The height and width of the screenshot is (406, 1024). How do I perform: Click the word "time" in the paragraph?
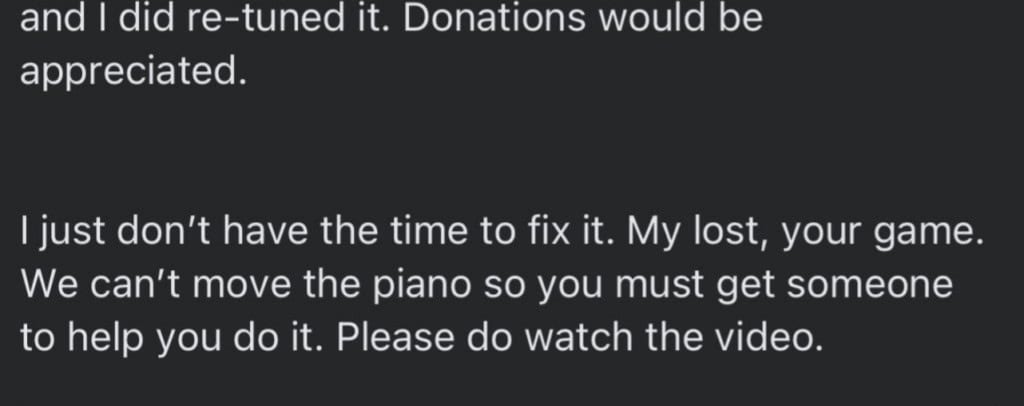point(435,232)
